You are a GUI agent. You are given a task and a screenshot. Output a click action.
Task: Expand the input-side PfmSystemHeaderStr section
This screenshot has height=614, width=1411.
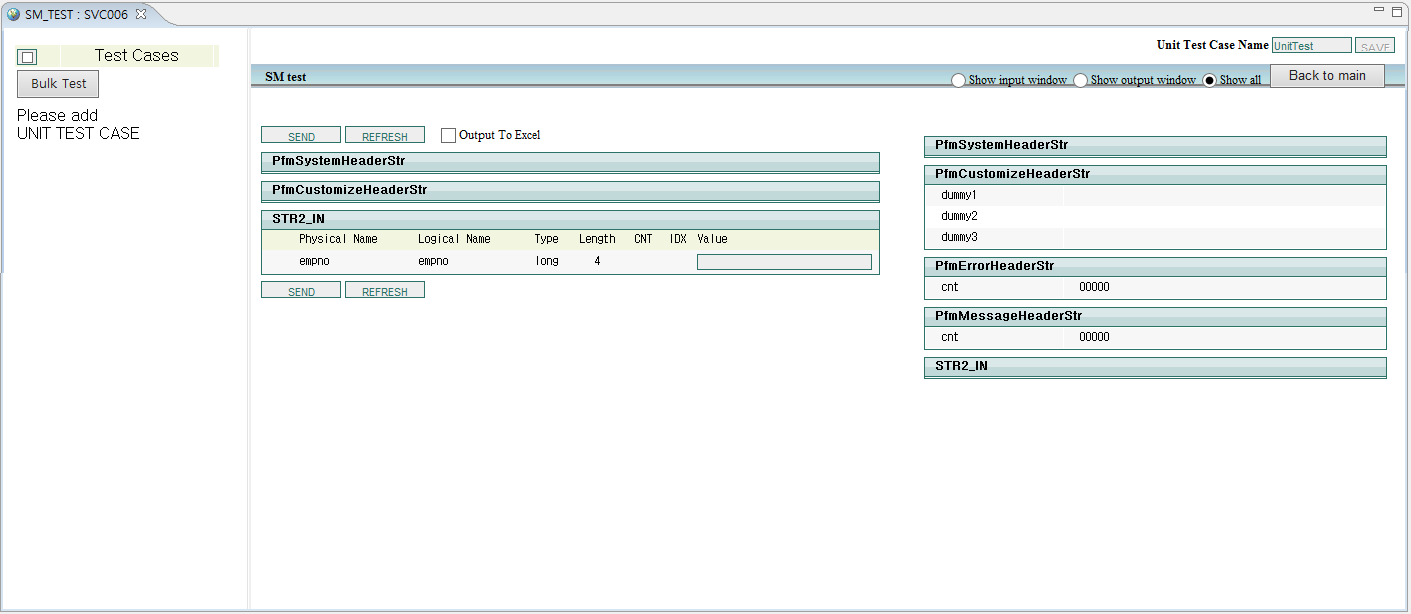(x=570, y=162)
